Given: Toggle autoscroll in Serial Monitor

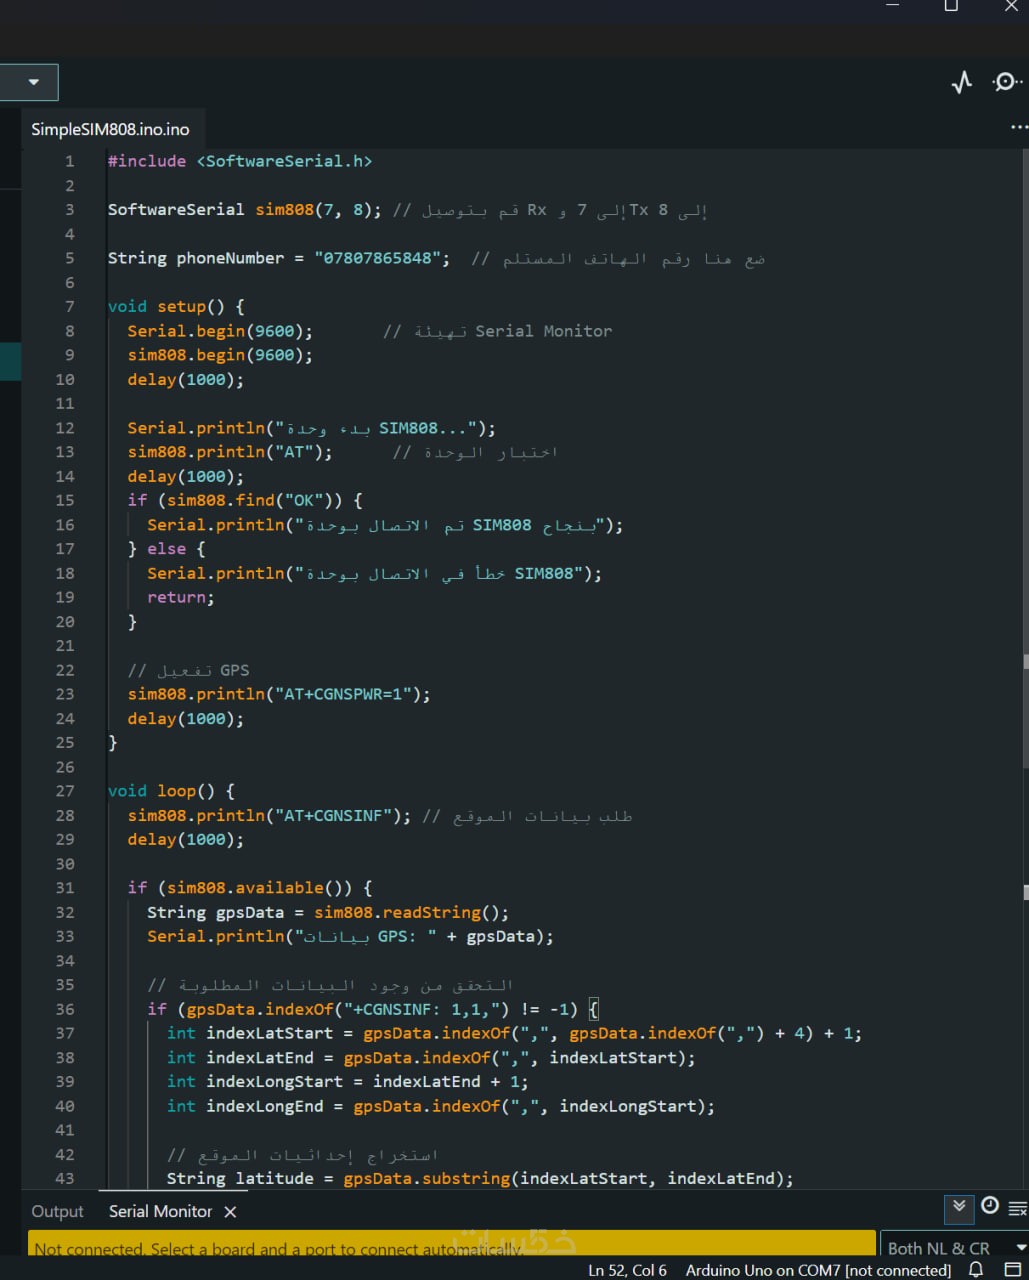Looking at the screenshot, I should tap(959, 1207).
